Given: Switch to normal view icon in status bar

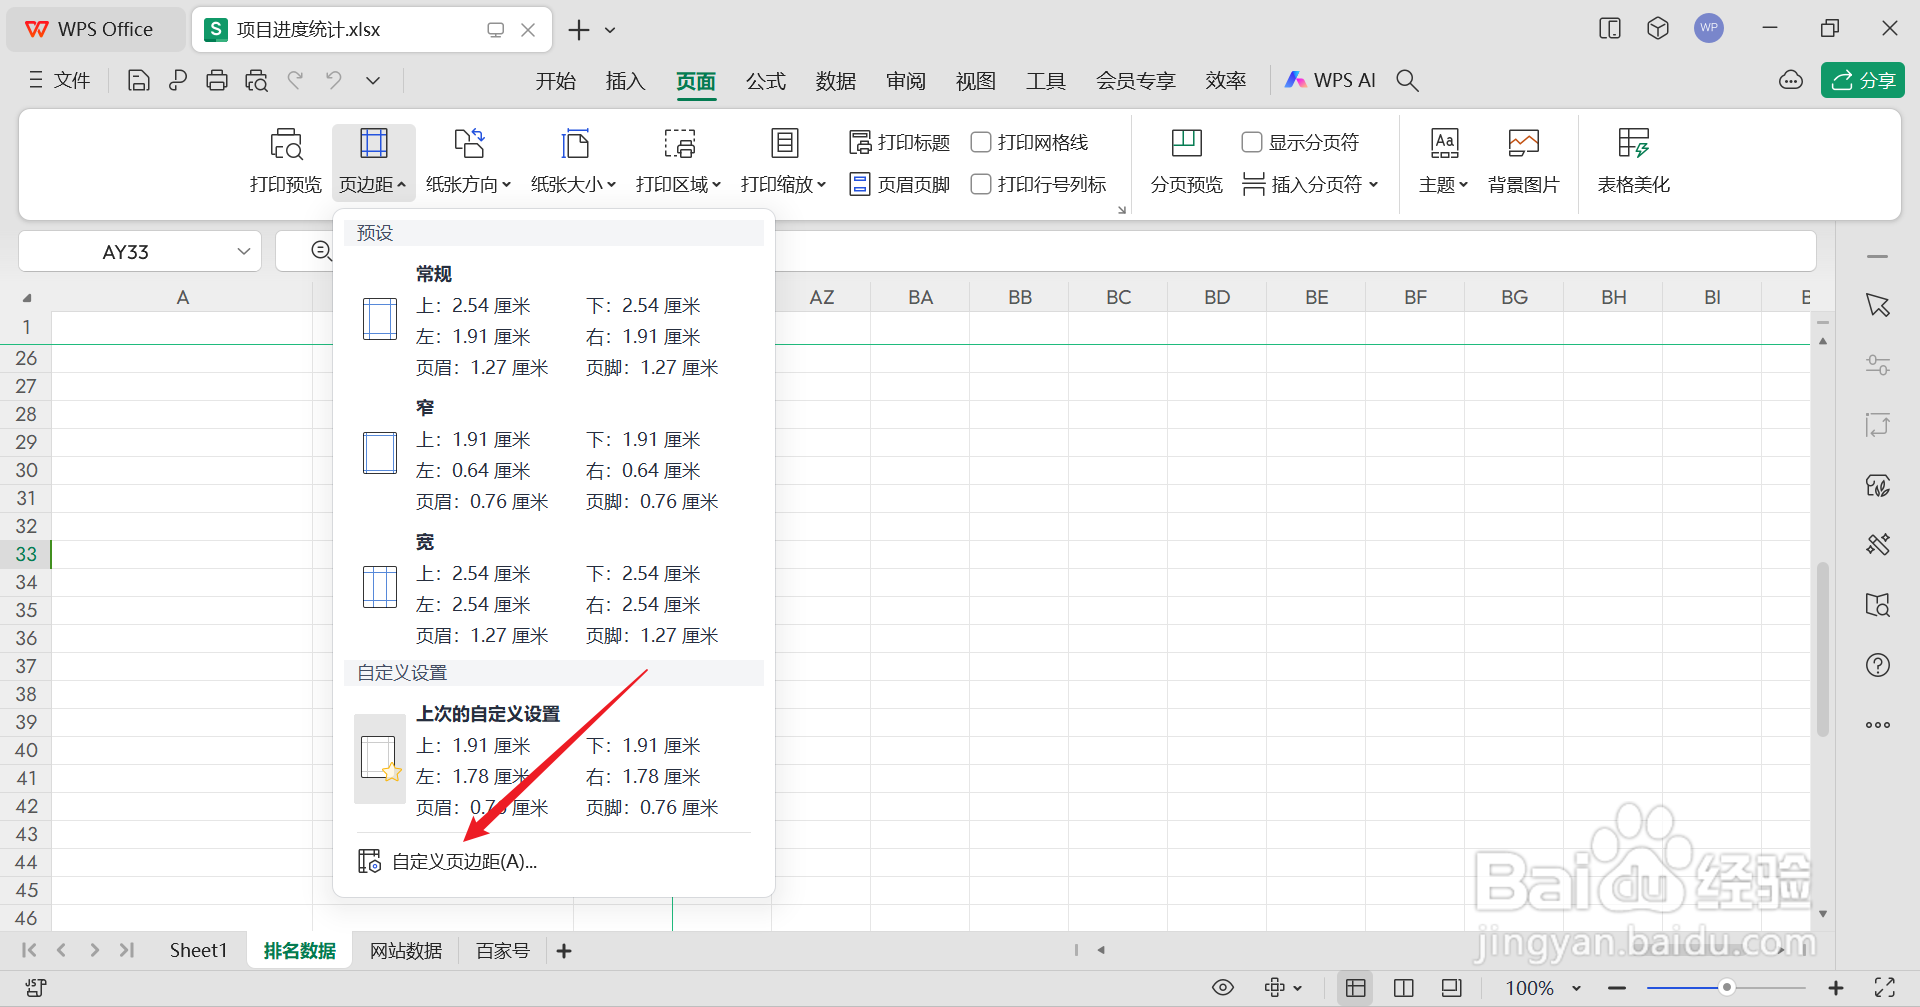Looking at the screenshot, I should (x=1355, y=988).
